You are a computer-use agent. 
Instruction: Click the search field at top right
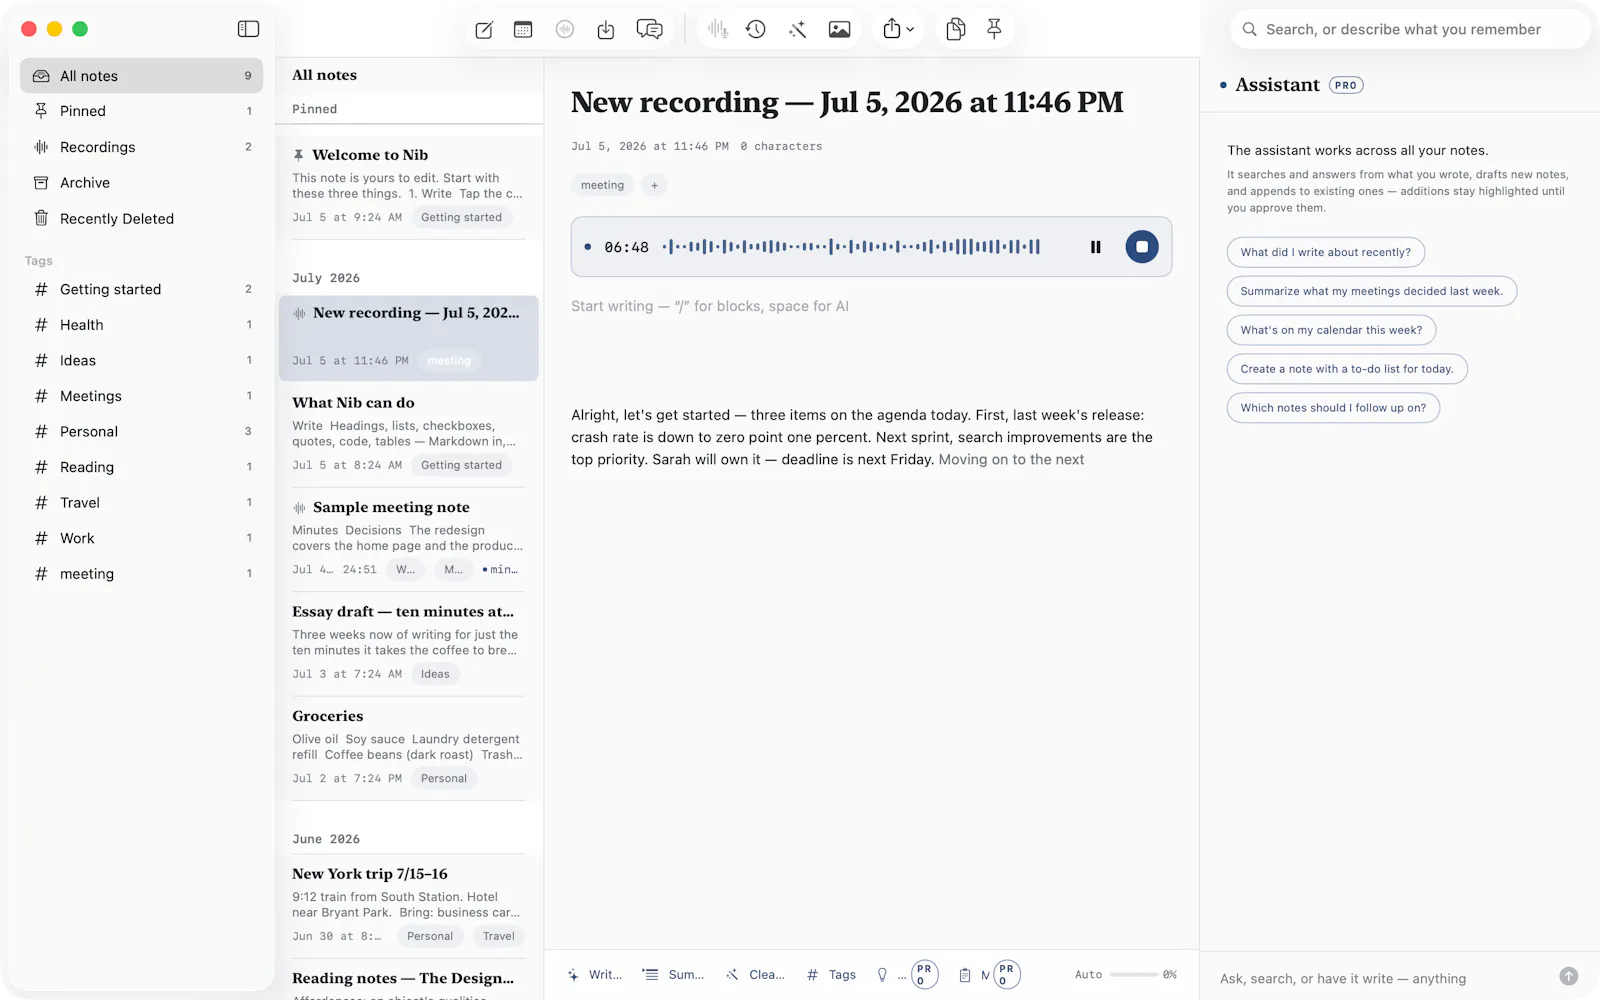coord(1409,29)
